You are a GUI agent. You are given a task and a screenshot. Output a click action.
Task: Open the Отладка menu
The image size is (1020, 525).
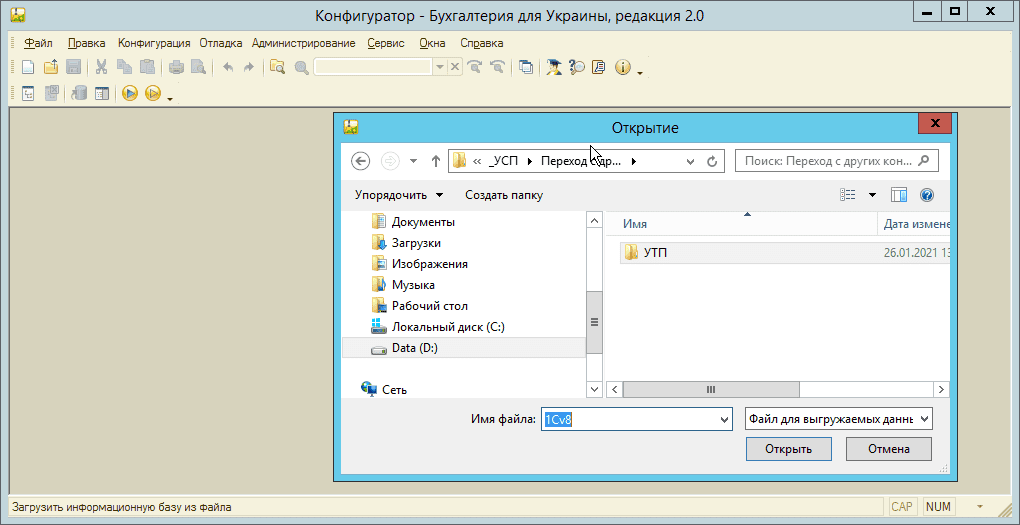221,43
